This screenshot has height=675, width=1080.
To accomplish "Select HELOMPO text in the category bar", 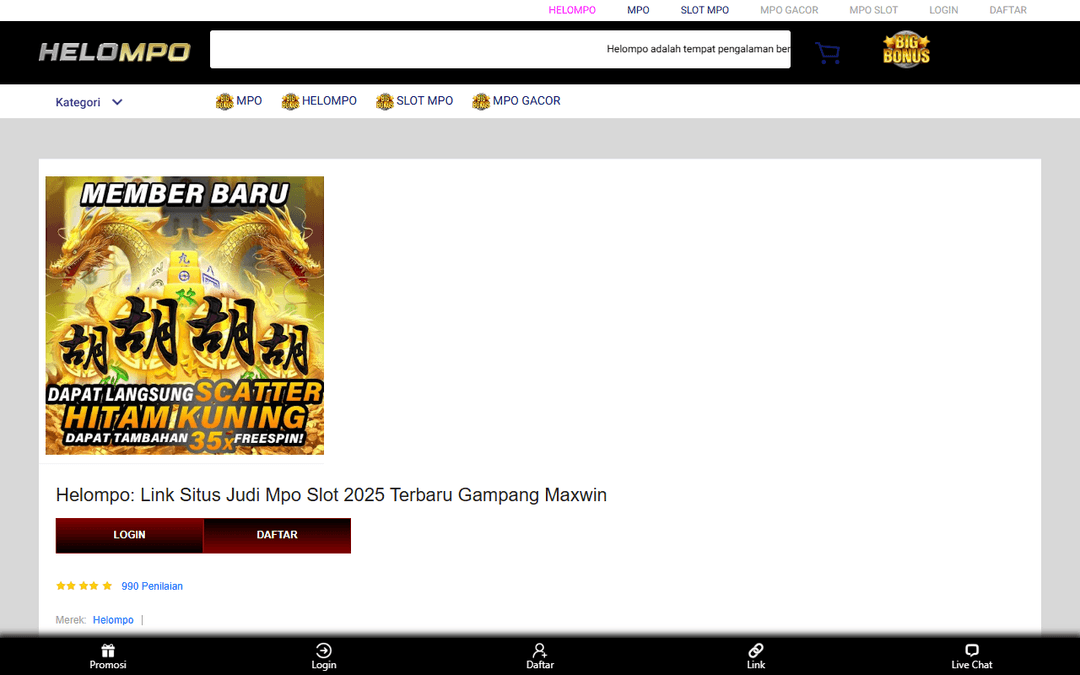I will (329, 101).
